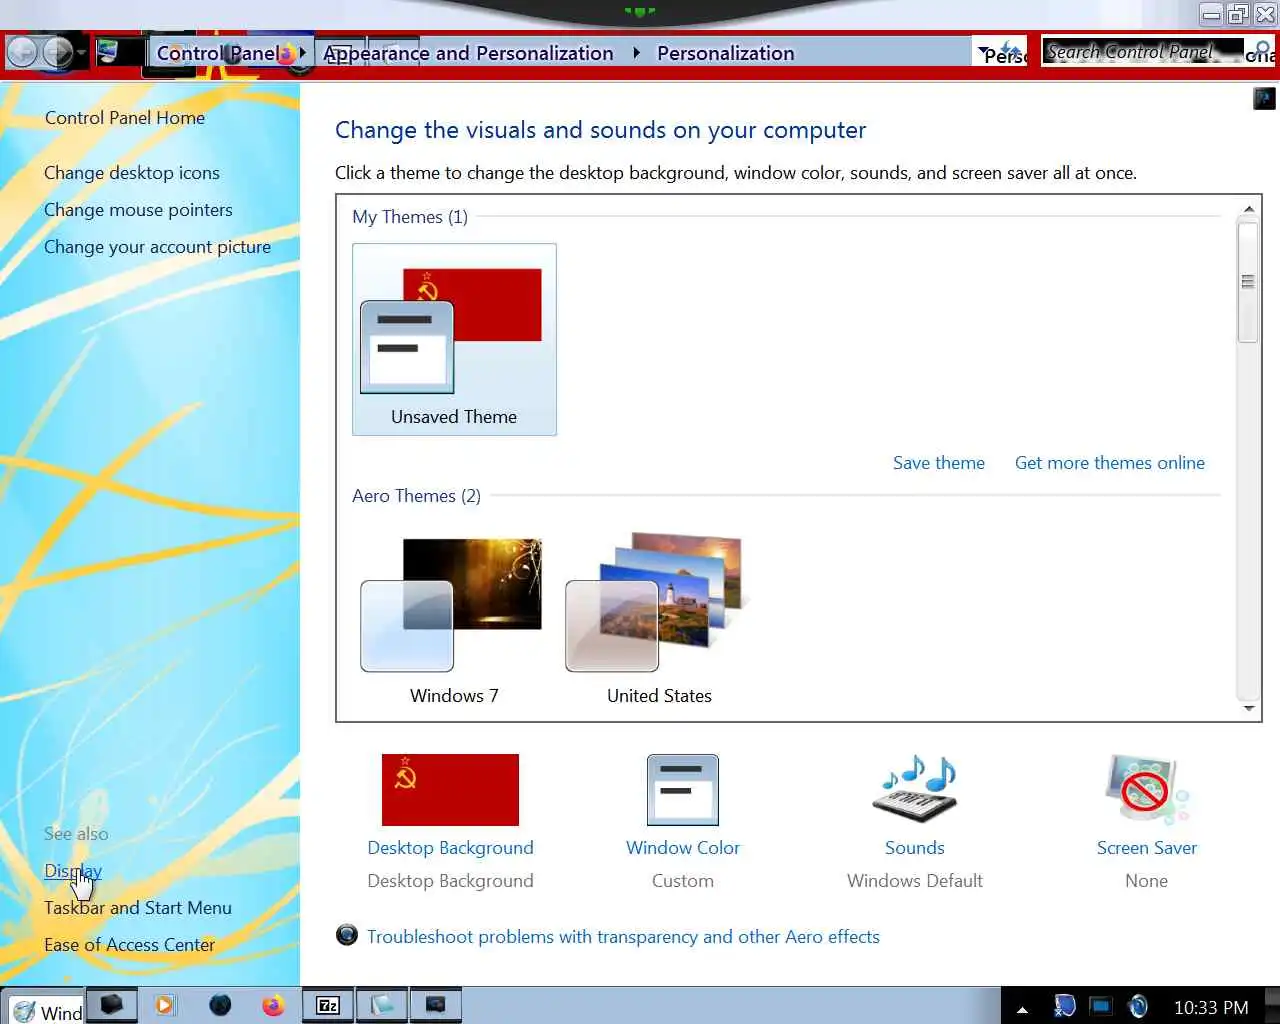Apply the United States Aero theme
The image size is (1280, 1024).
pyautogui.click(x=659, y=620)
